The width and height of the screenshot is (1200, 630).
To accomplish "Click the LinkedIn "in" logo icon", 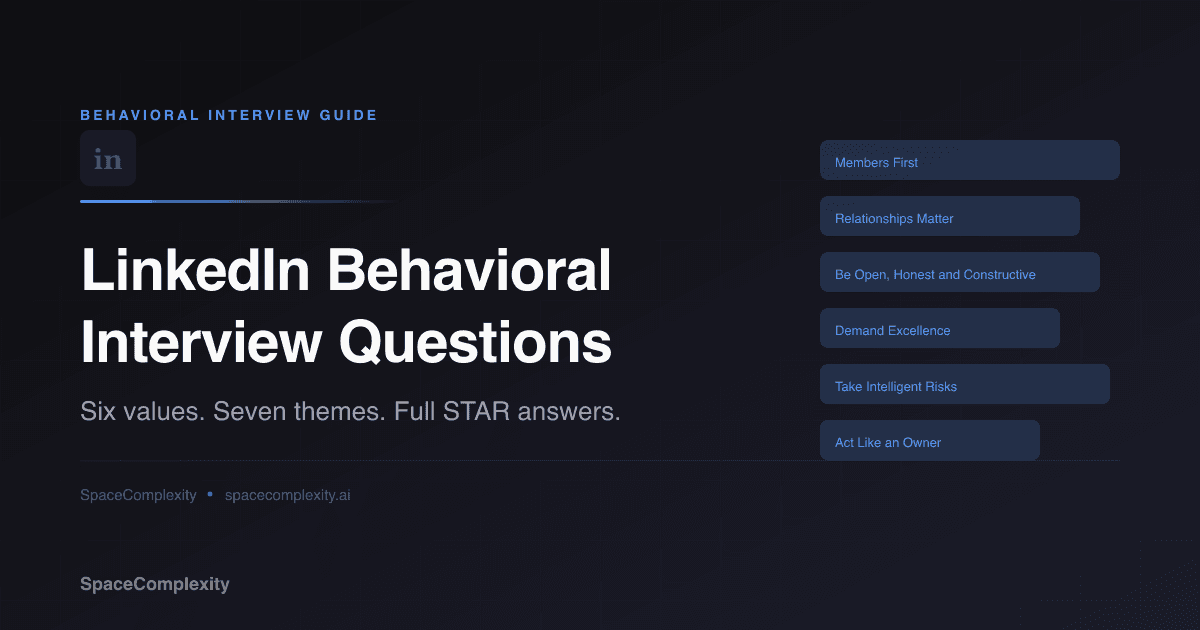I will coord(108,158).
